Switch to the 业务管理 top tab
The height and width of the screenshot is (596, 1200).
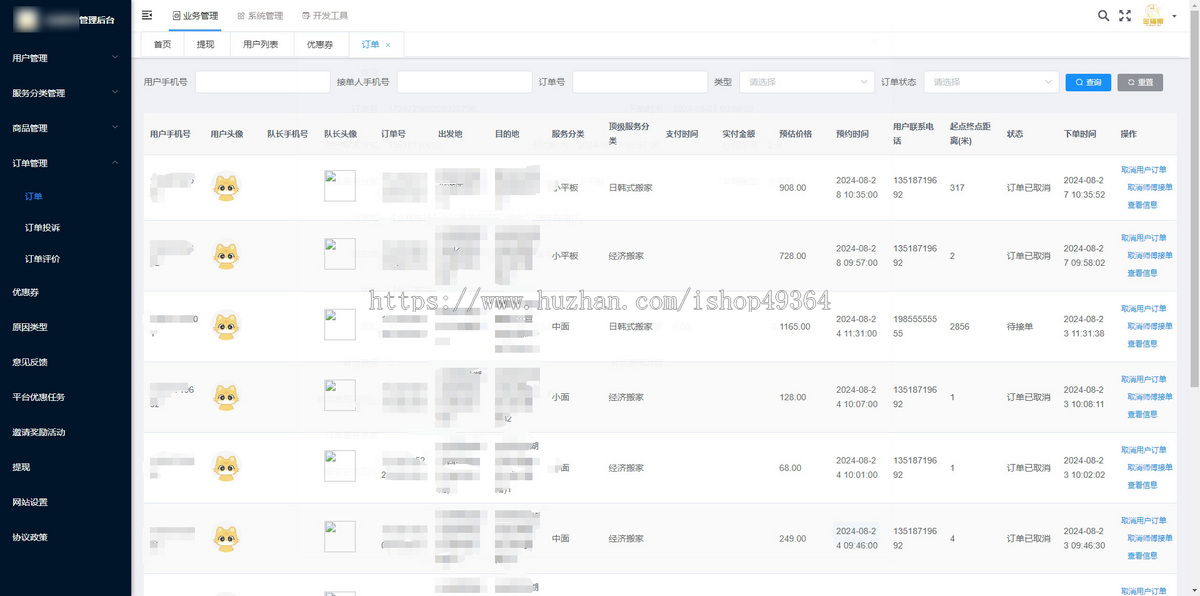[195, 16]
